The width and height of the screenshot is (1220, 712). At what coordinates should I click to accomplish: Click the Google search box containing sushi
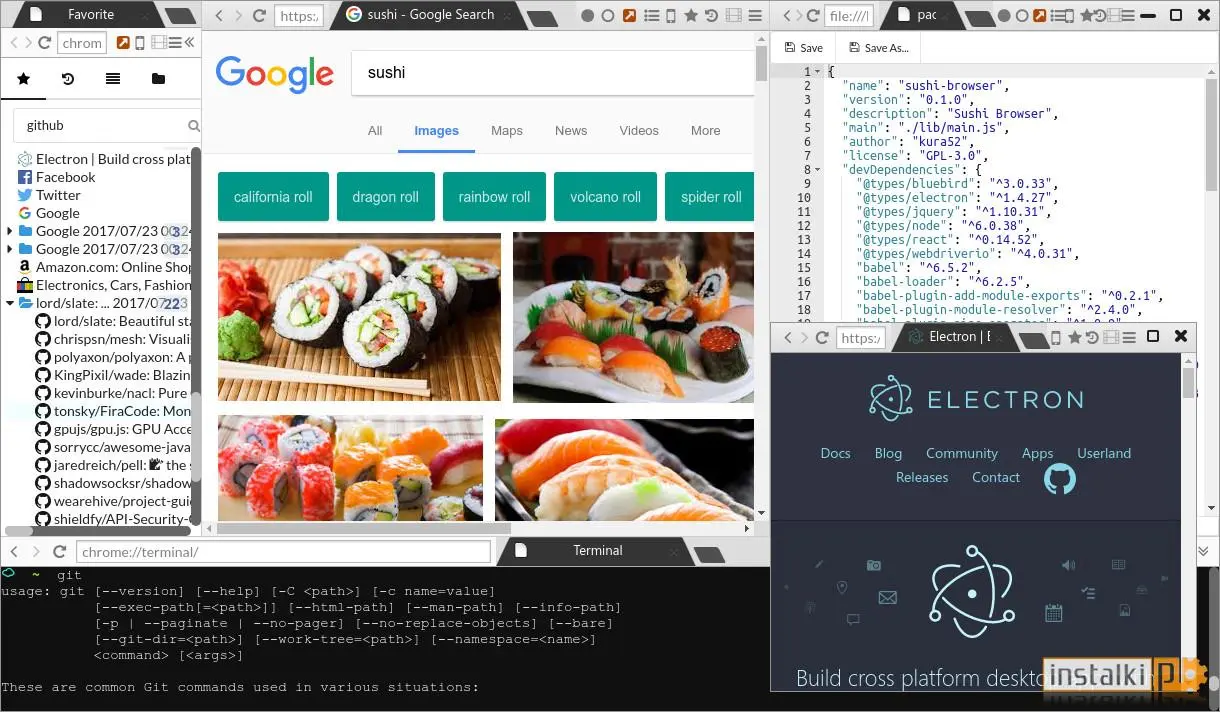click(x=552, y=73)
